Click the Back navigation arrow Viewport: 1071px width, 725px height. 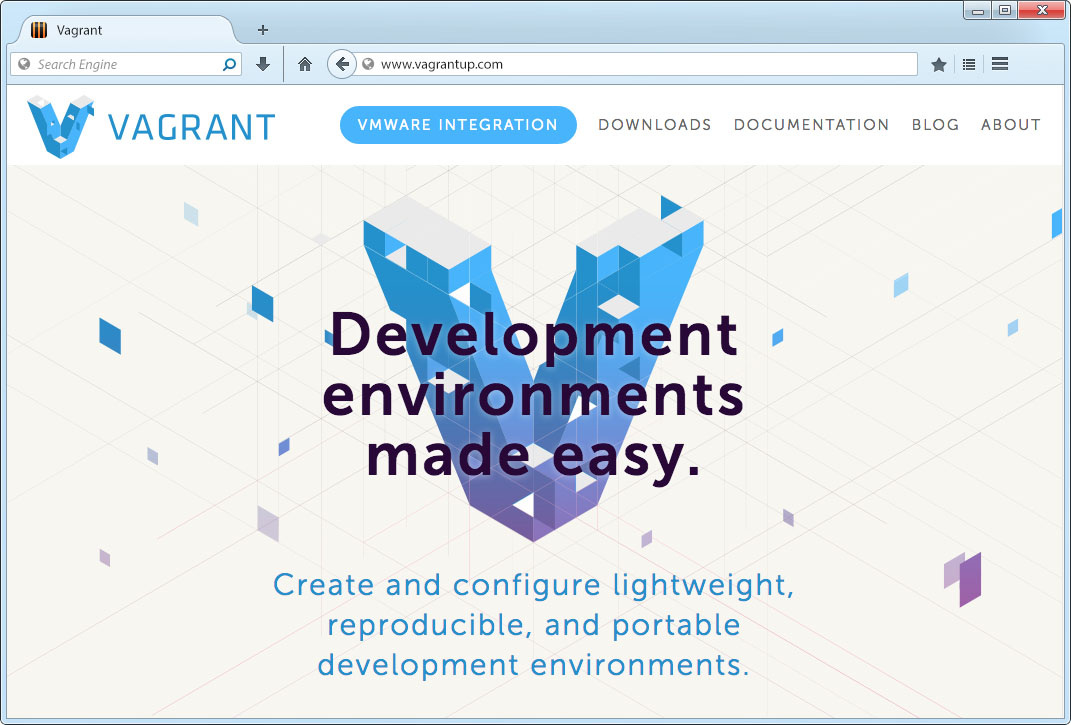[341, 63]
